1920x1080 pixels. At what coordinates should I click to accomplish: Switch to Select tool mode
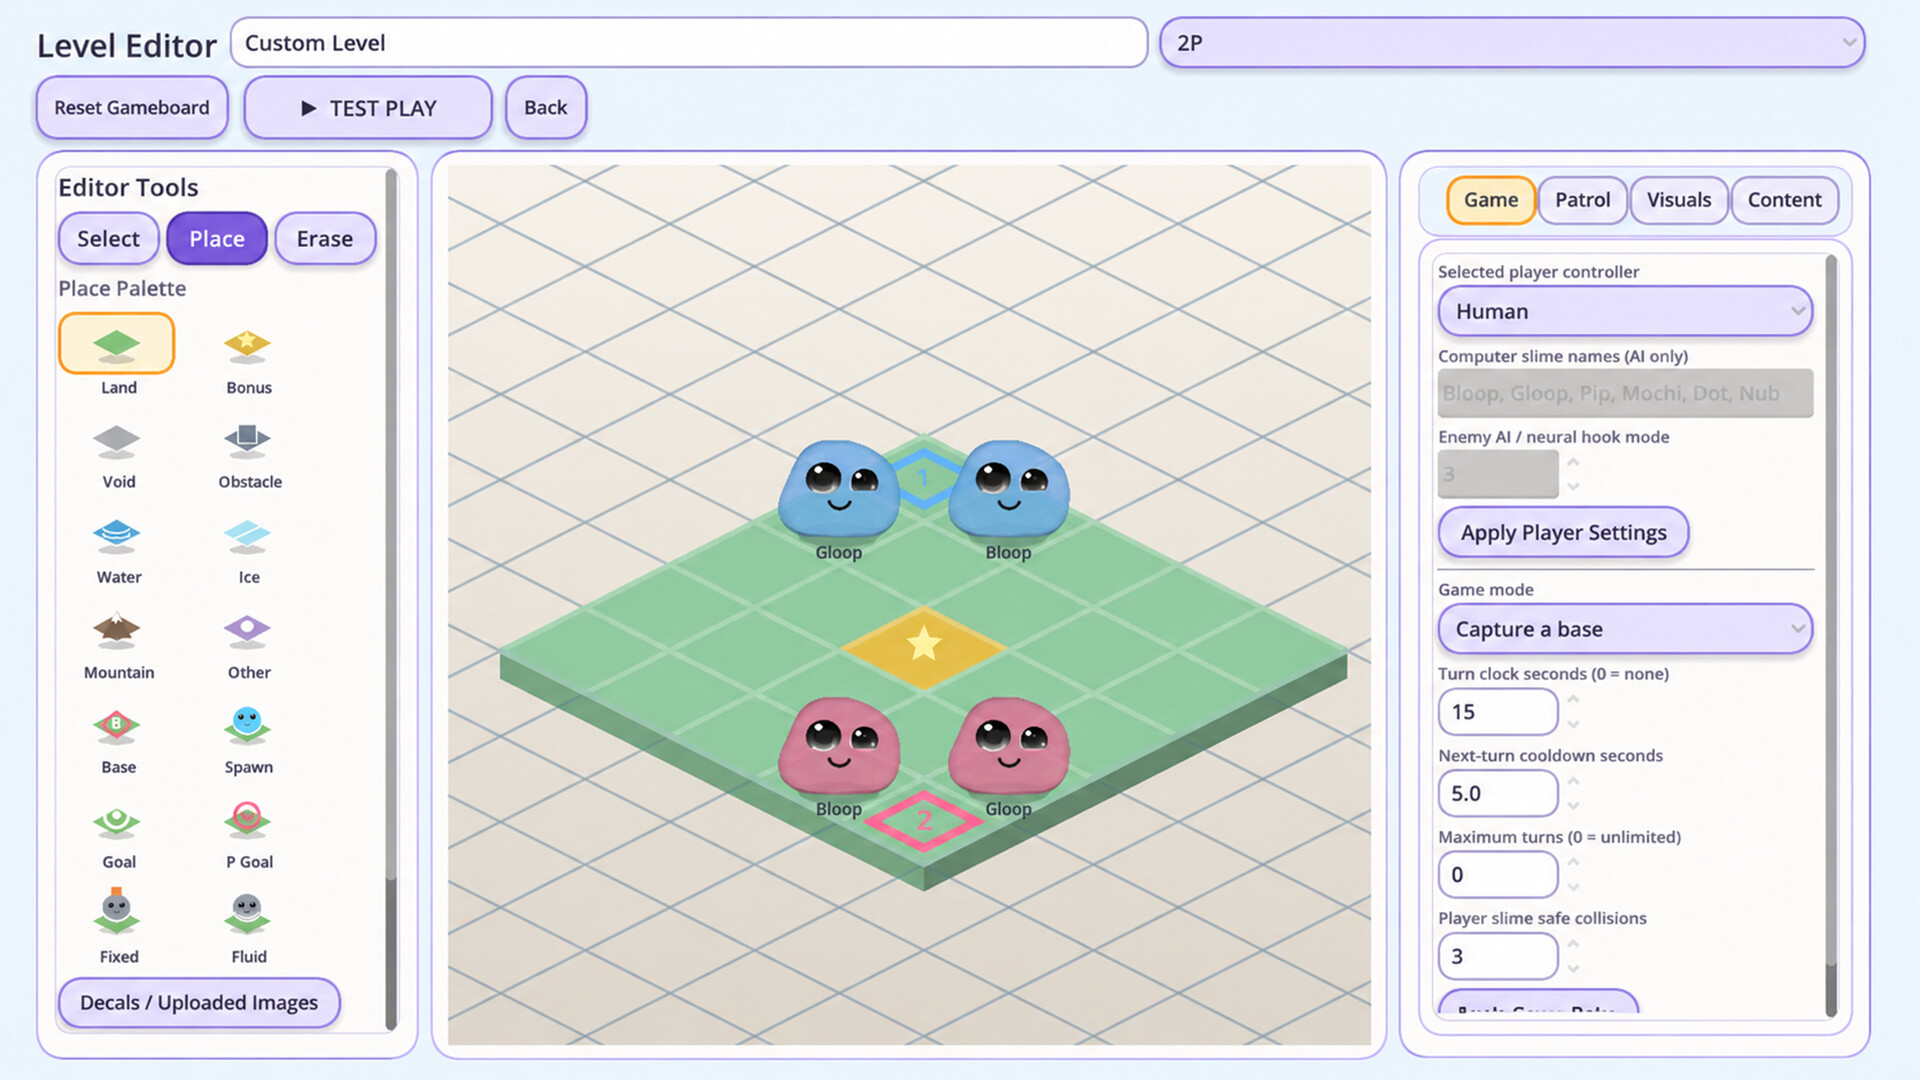108,239
